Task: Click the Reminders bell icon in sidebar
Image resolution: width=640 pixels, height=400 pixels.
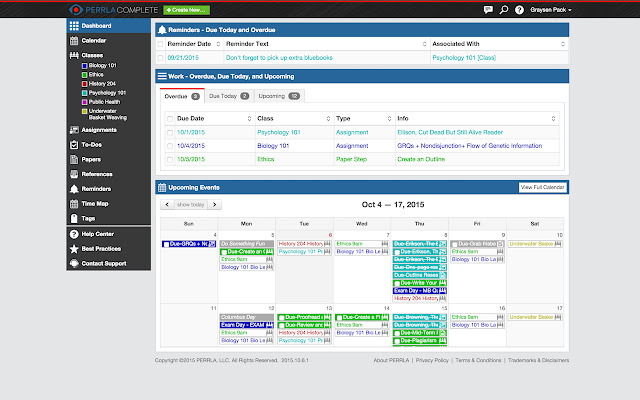Action: pos(74,188)
